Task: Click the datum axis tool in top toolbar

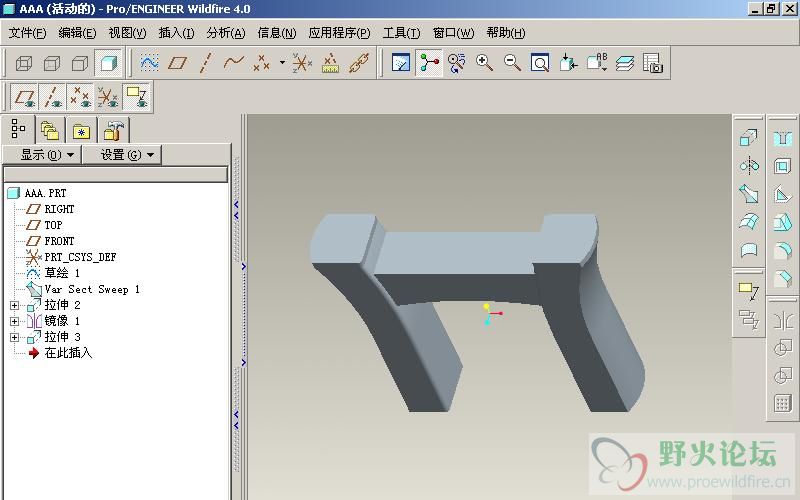Action: [x=205, y=63]
